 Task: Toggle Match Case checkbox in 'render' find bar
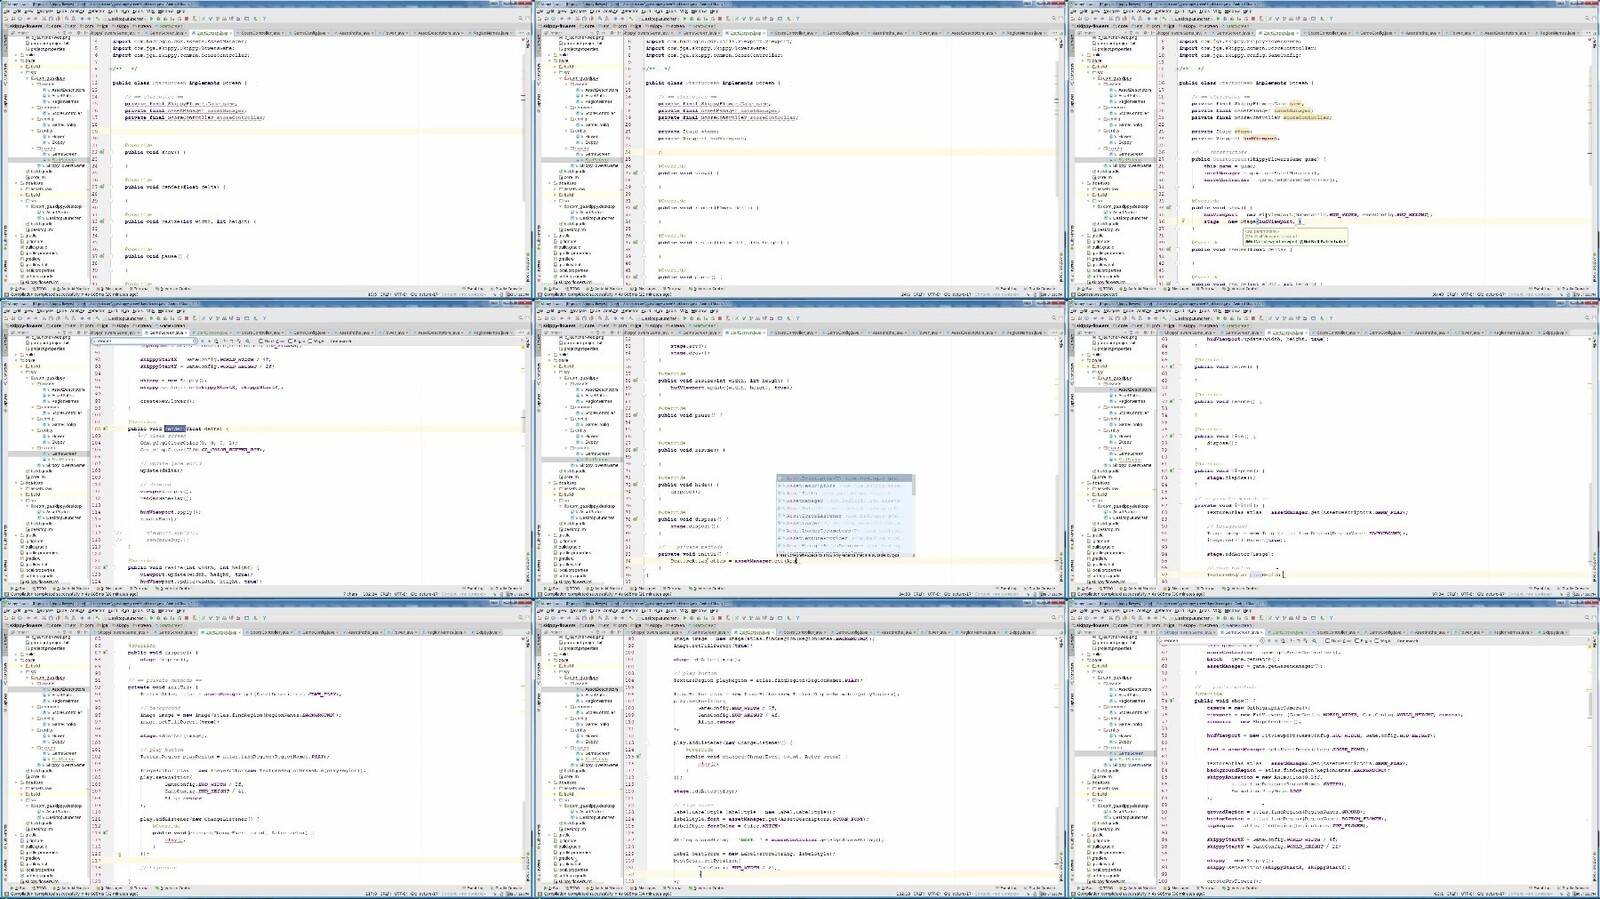pyautogui.click(x=260, y=341)
